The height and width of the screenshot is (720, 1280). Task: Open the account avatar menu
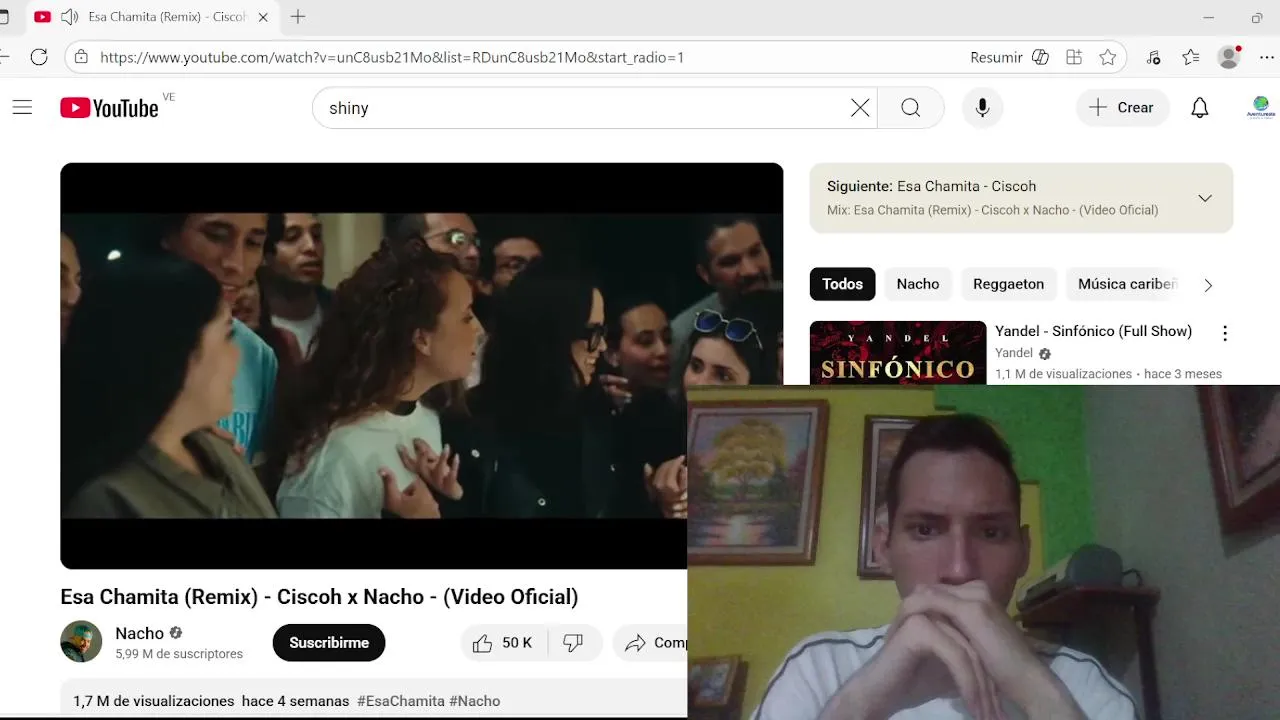click(1260, 107)
